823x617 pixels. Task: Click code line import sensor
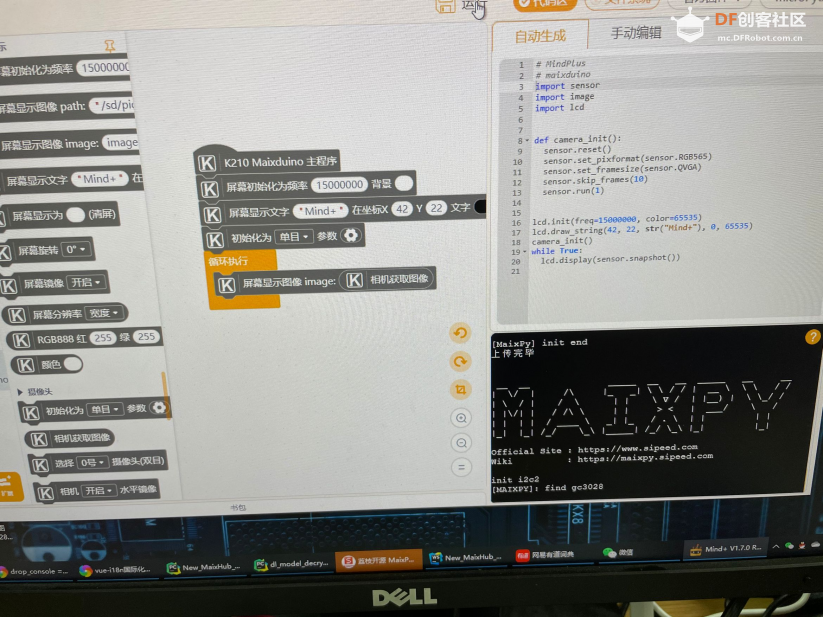(x=567, y=86)
